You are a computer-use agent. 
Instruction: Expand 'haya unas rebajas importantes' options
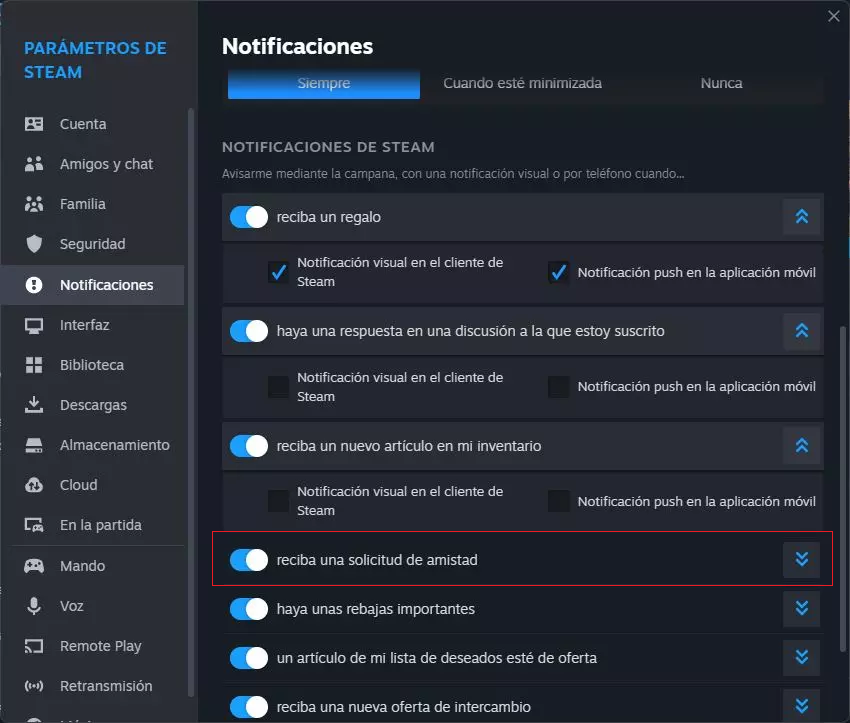(802, 609)
